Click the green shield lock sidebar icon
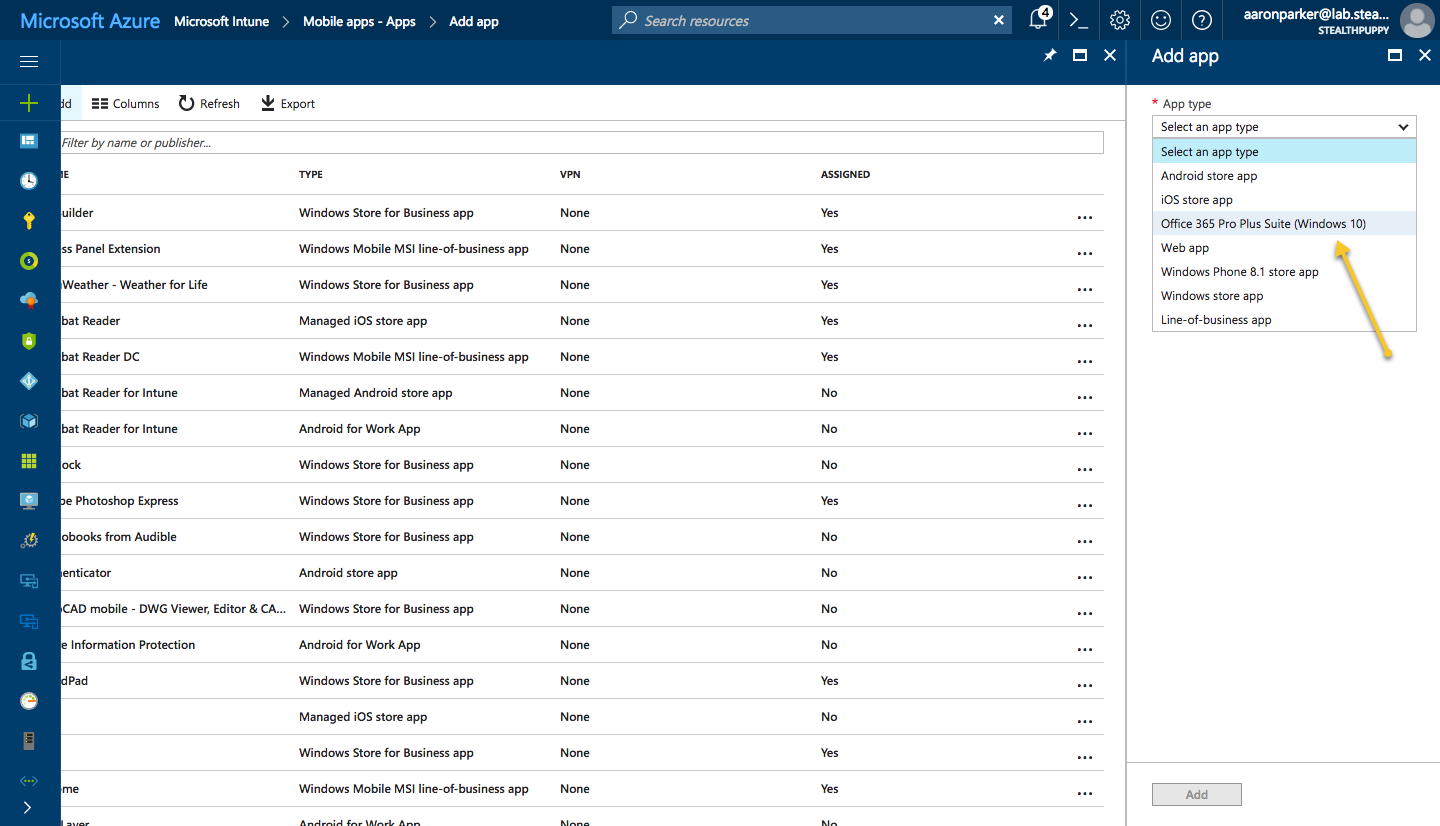 (x=29, y=340)
